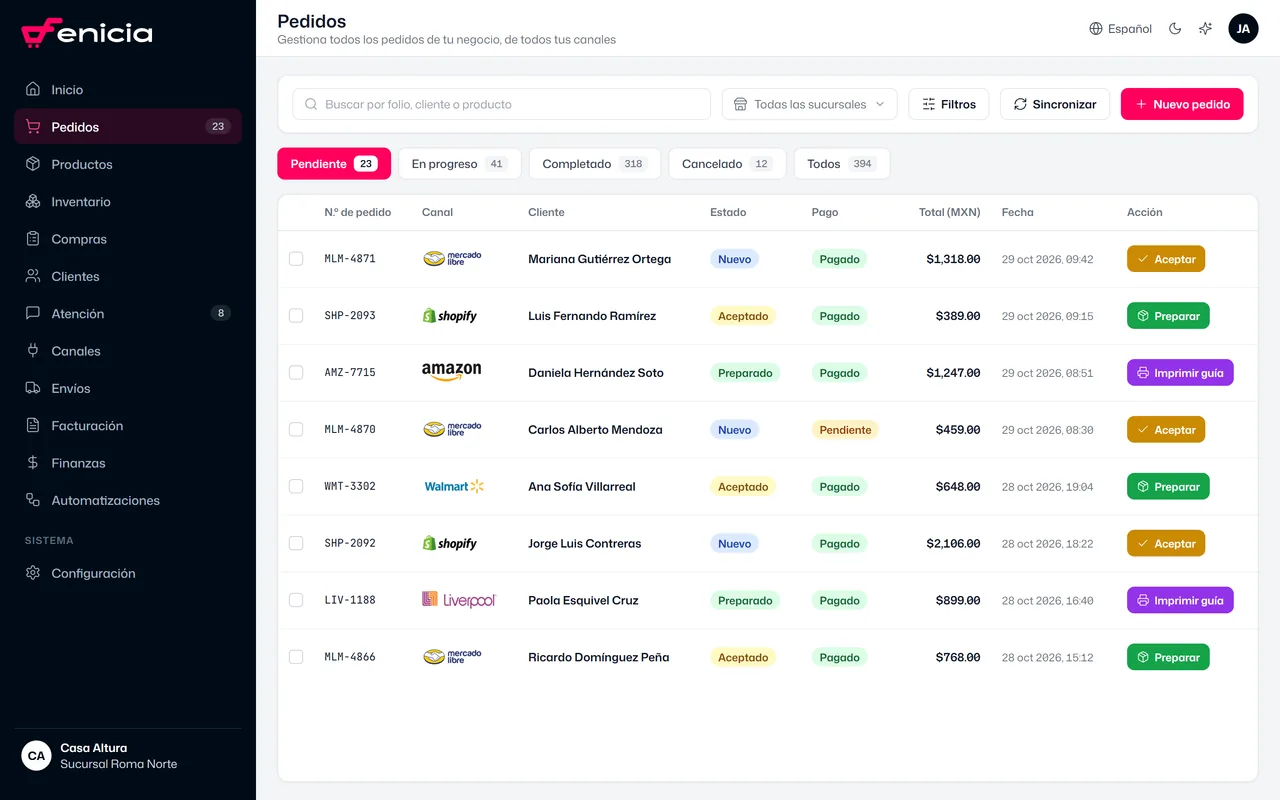Accept the order from Mariana Gutiérrez Ortega
Image resolution: width=1280 pixels, height=800 pixels.
click(x=1166, y=259)
